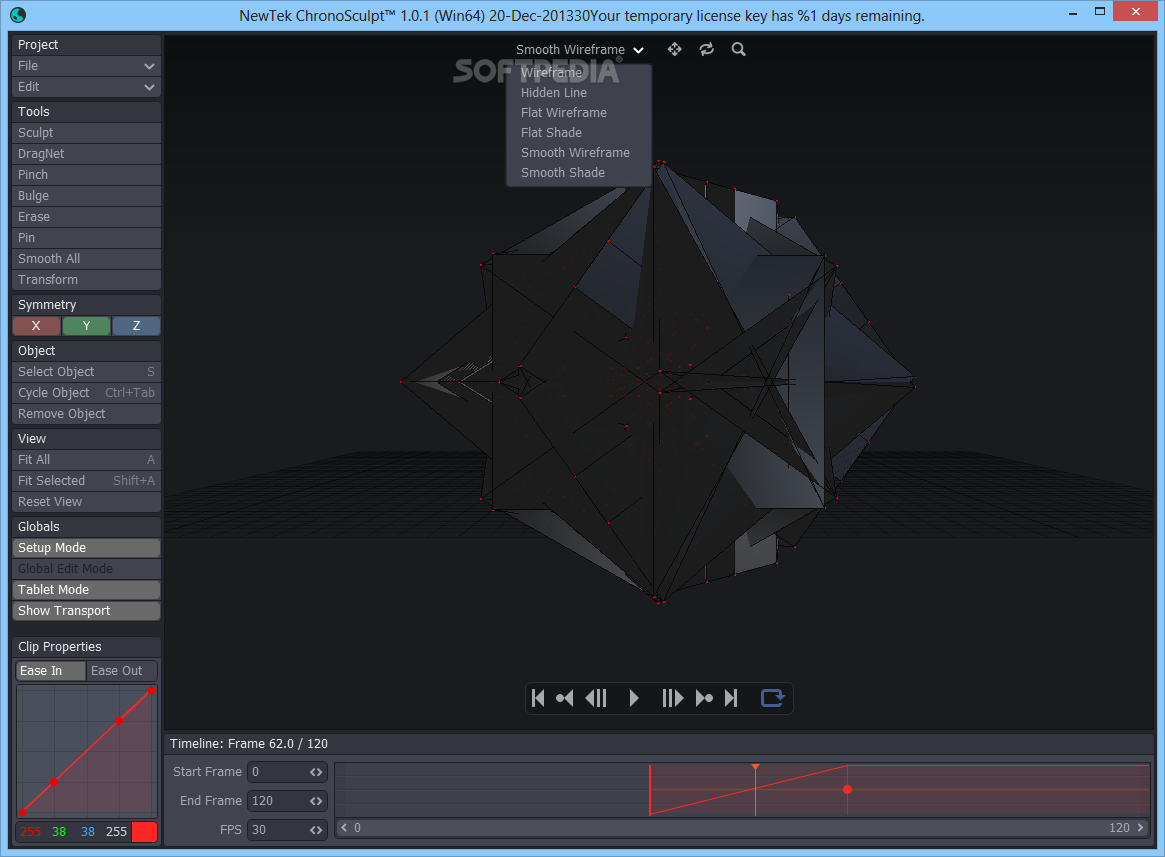
Task: Click Fit All view
Action: pos(86,460)
